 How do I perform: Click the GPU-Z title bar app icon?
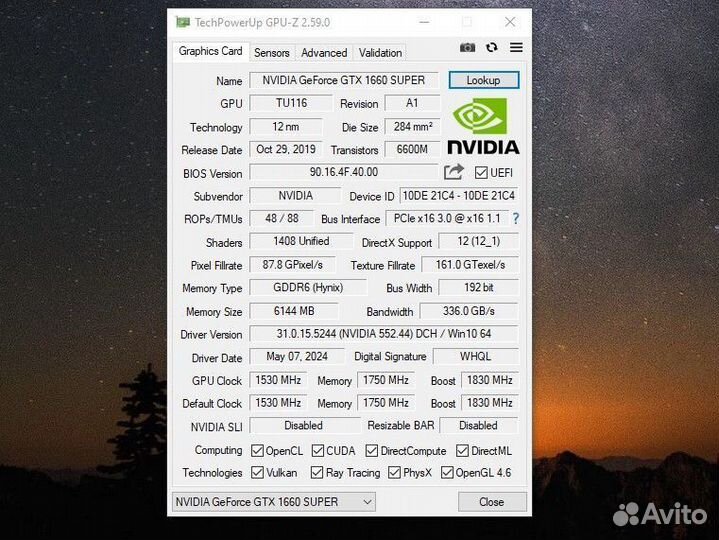(183, 22)
